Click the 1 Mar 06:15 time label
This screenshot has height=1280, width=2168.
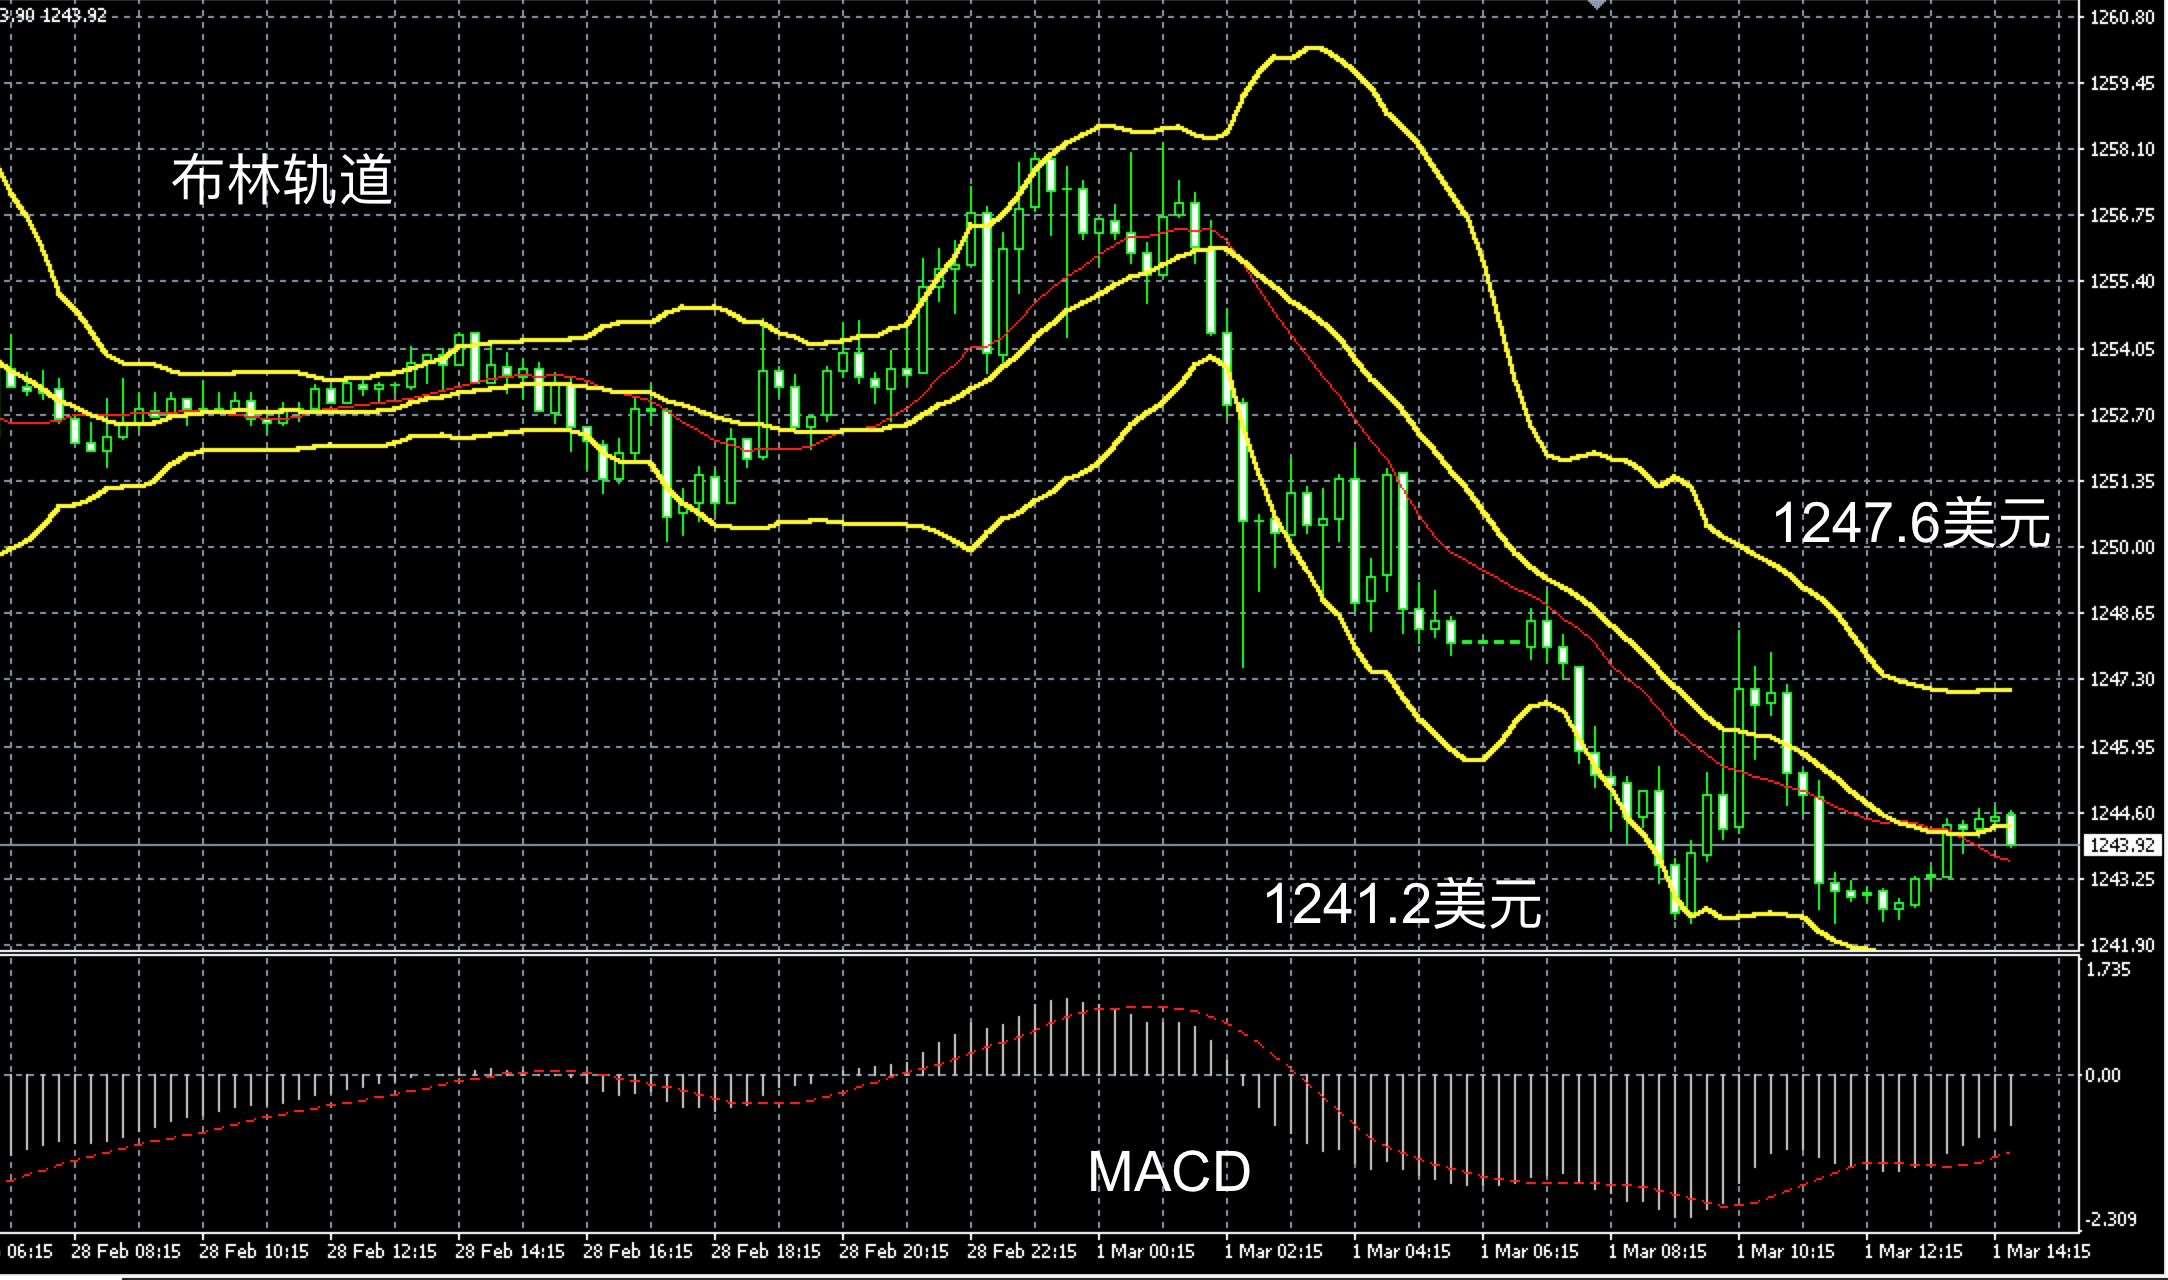[1529, 1251]
